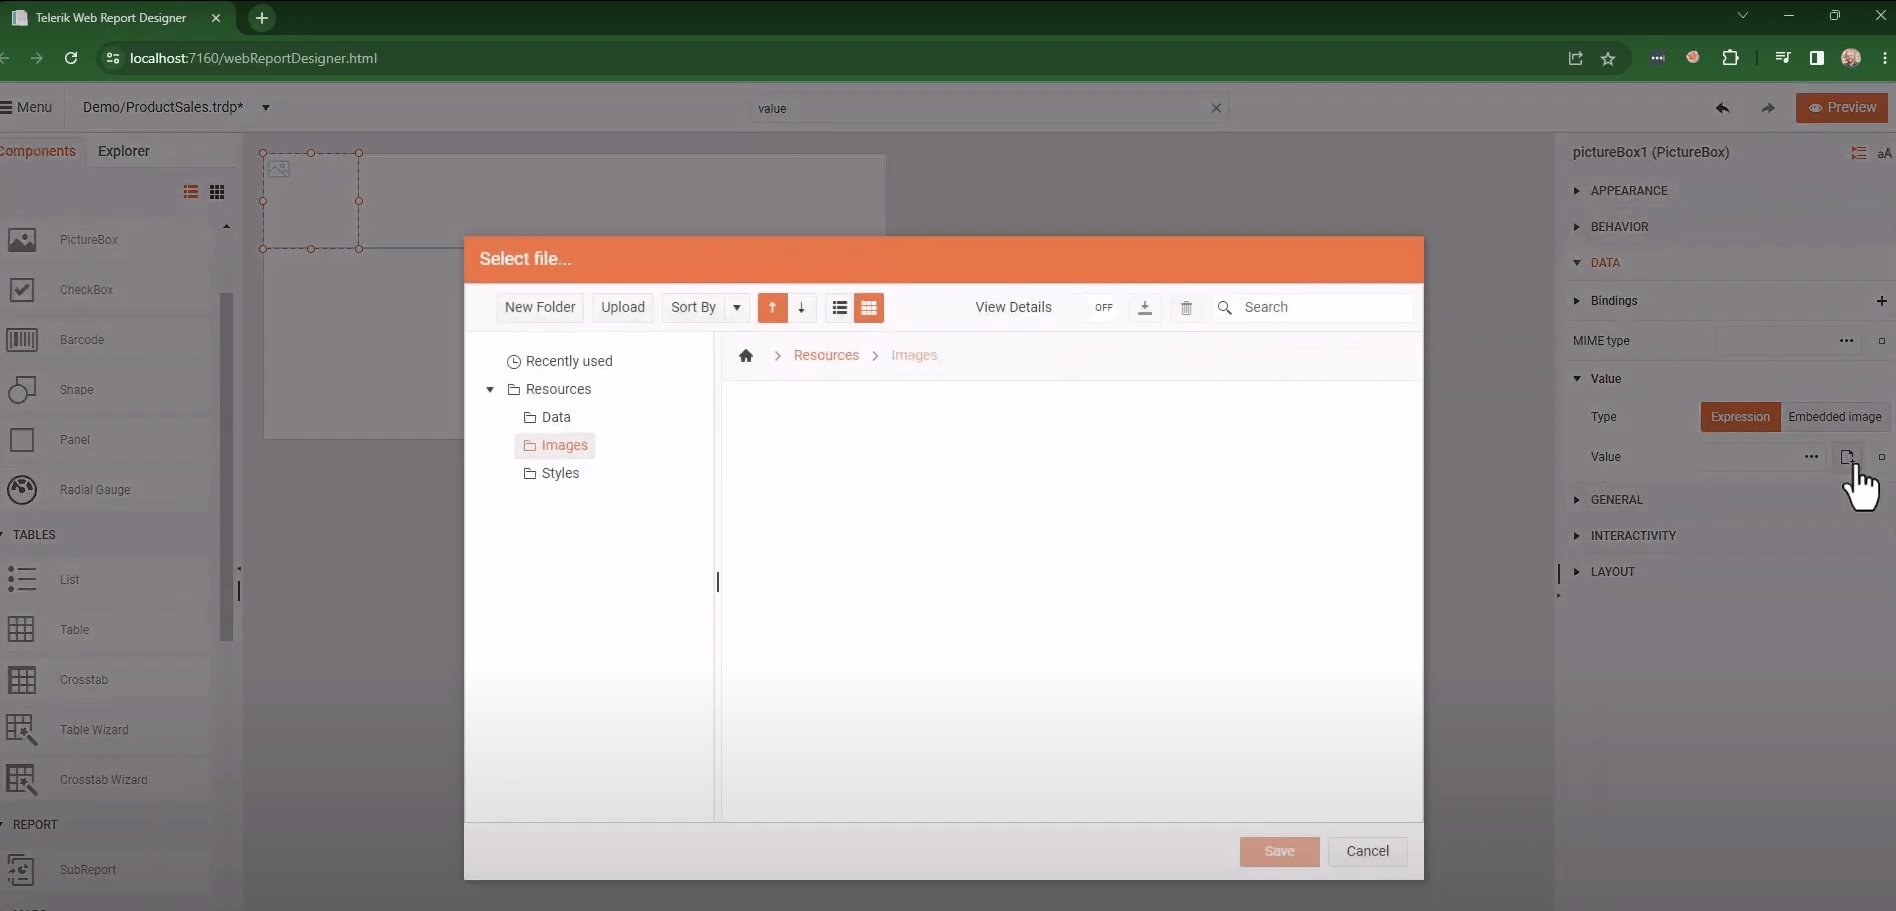This screenshot has width=1896, height=911.
Task: Select Embedded image as the Value type
Action: coord(1836,417)
